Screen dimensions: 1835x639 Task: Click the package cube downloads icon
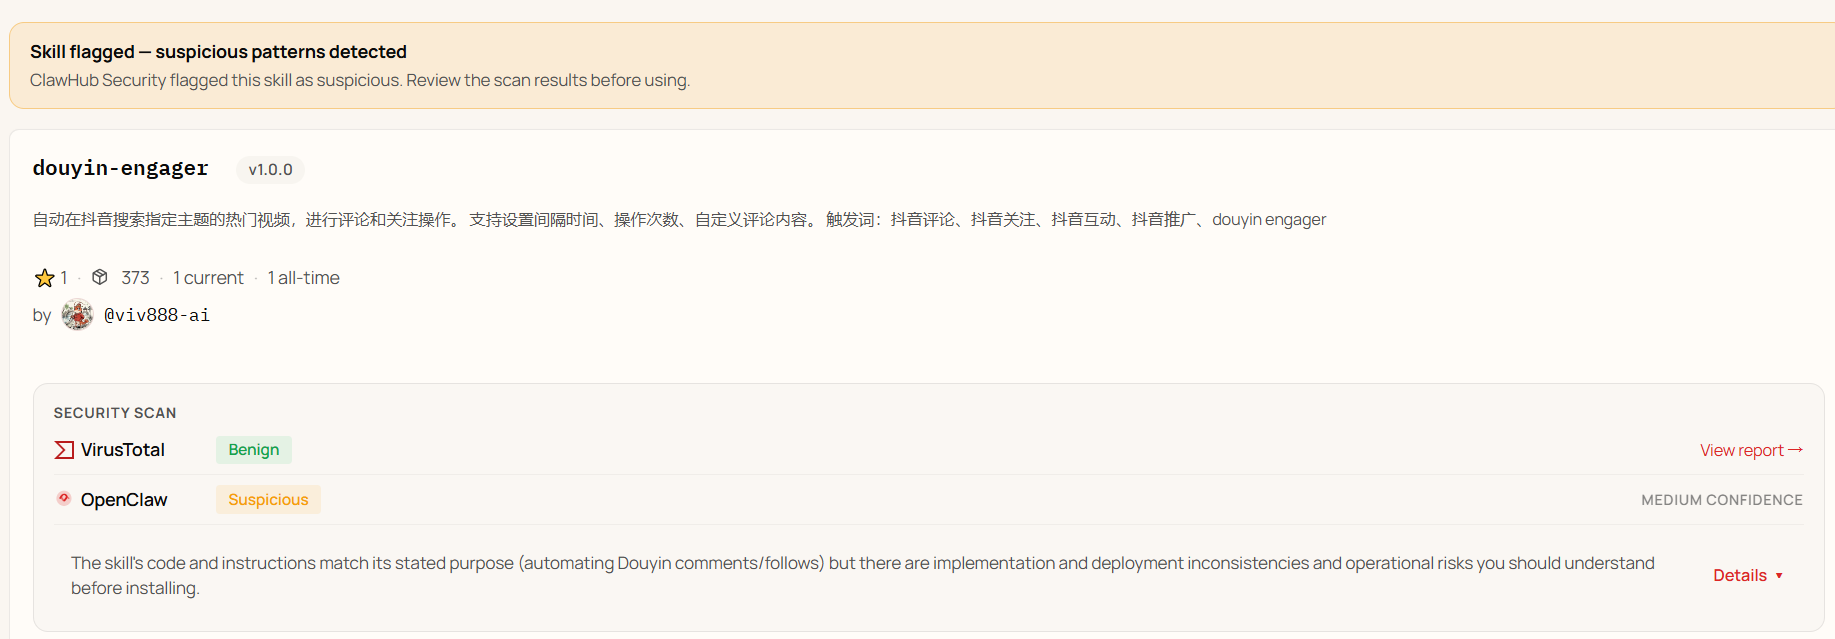pyautogui.click(x=100, y=277)
